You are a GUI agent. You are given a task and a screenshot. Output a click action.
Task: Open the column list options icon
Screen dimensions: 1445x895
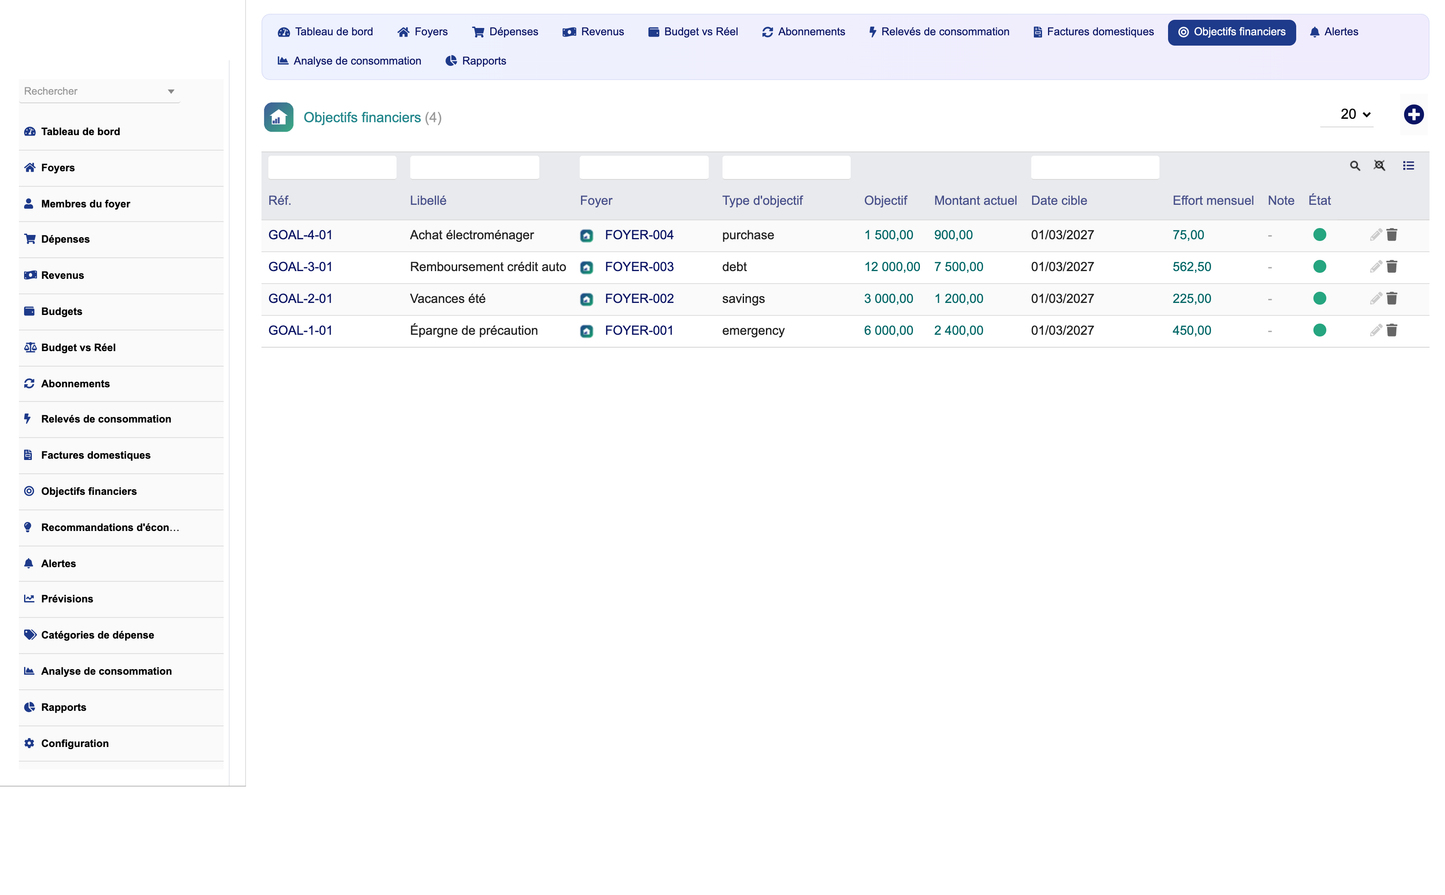click(1408, 166)
